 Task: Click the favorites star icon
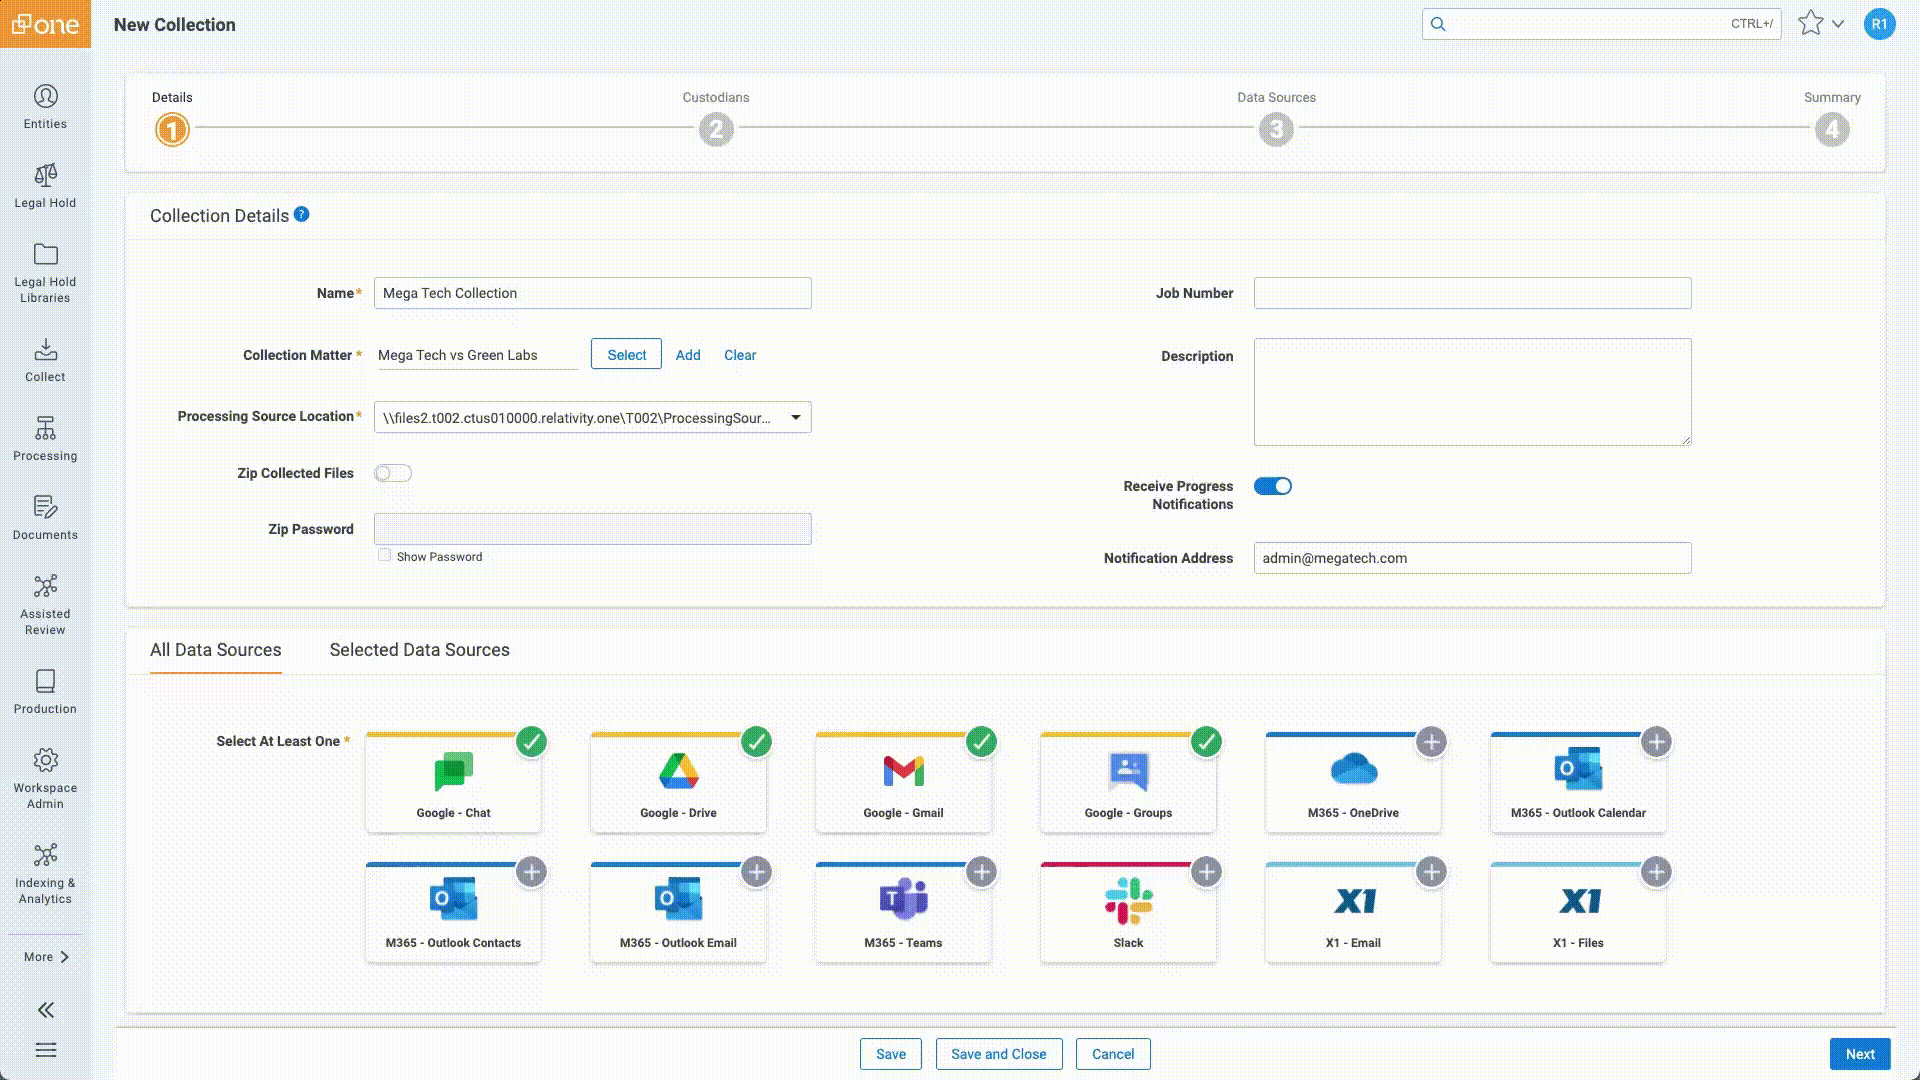point(1811,23)
